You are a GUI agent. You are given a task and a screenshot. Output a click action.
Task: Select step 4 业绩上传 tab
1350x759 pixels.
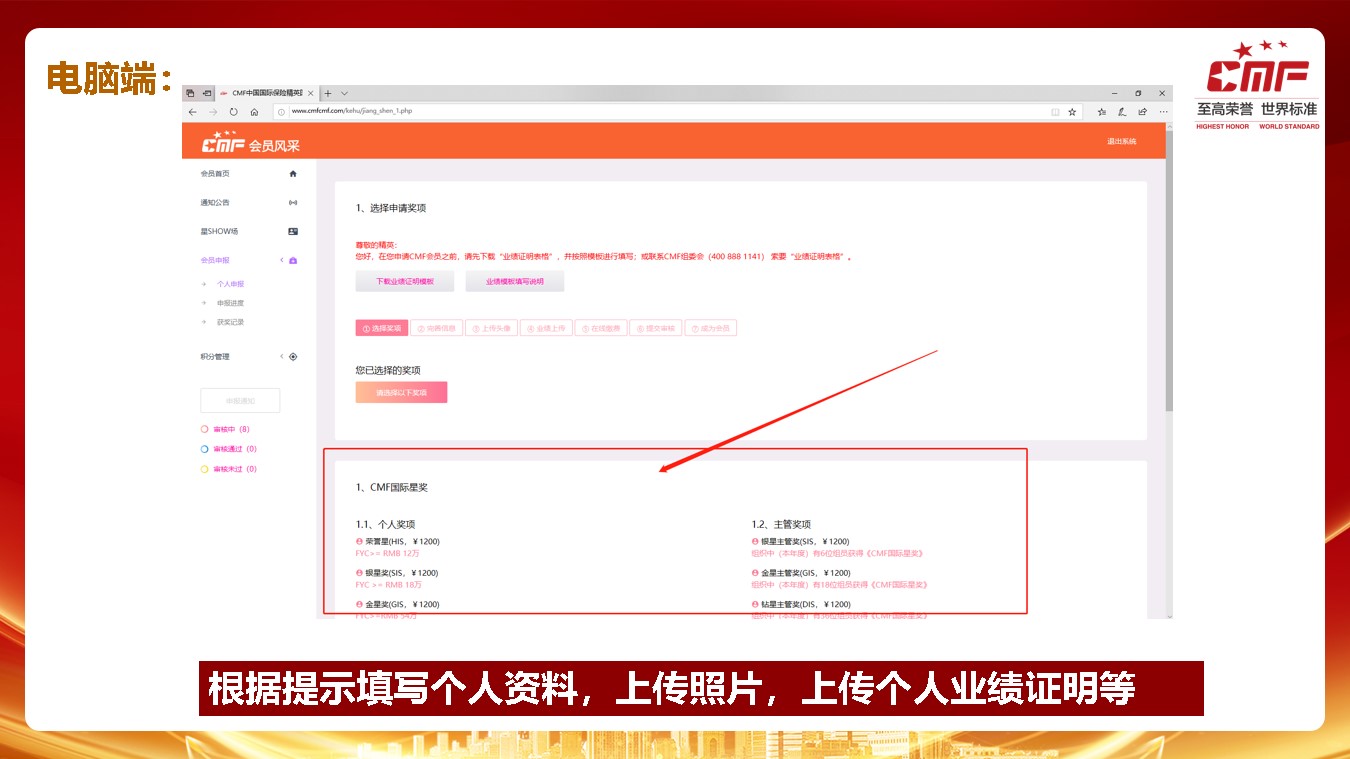546,328
